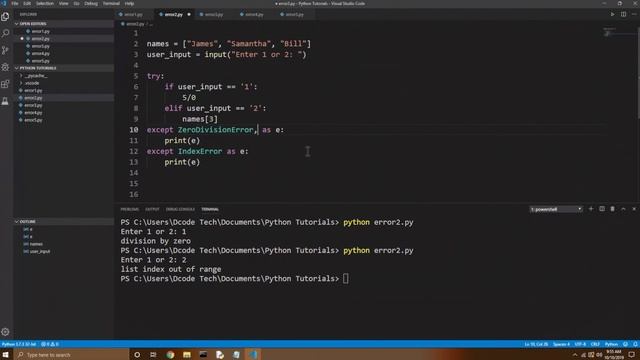Open the Extensions view
This screenshot has width=640, height=360.
click(5, 84)
